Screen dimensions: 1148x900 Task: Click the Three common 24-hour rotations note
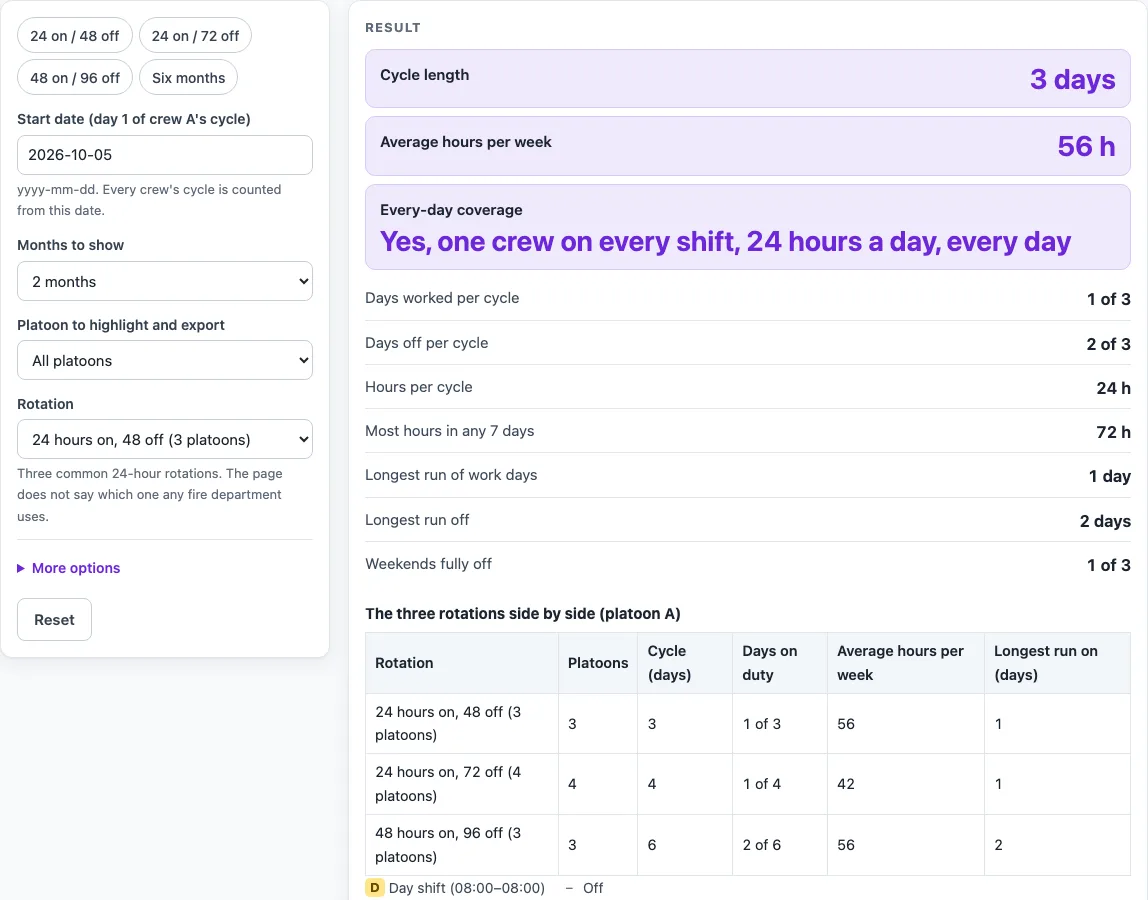point(149,495)
